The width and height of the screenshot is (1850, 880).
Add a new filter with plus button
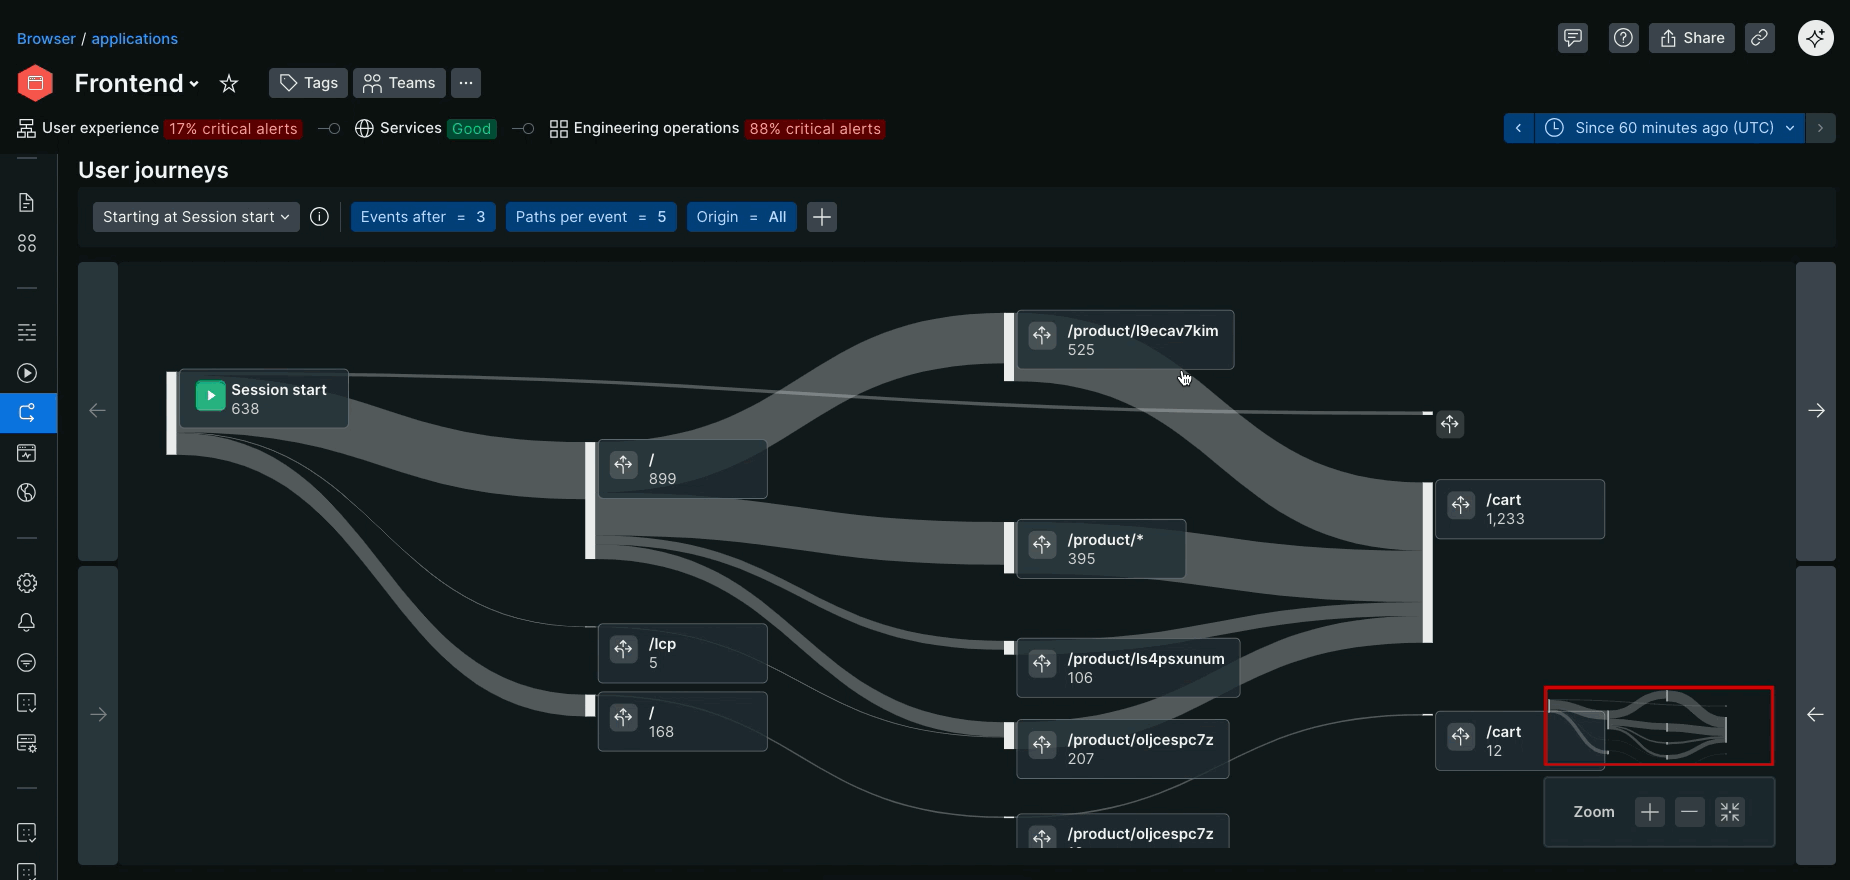tap(822, 217)
